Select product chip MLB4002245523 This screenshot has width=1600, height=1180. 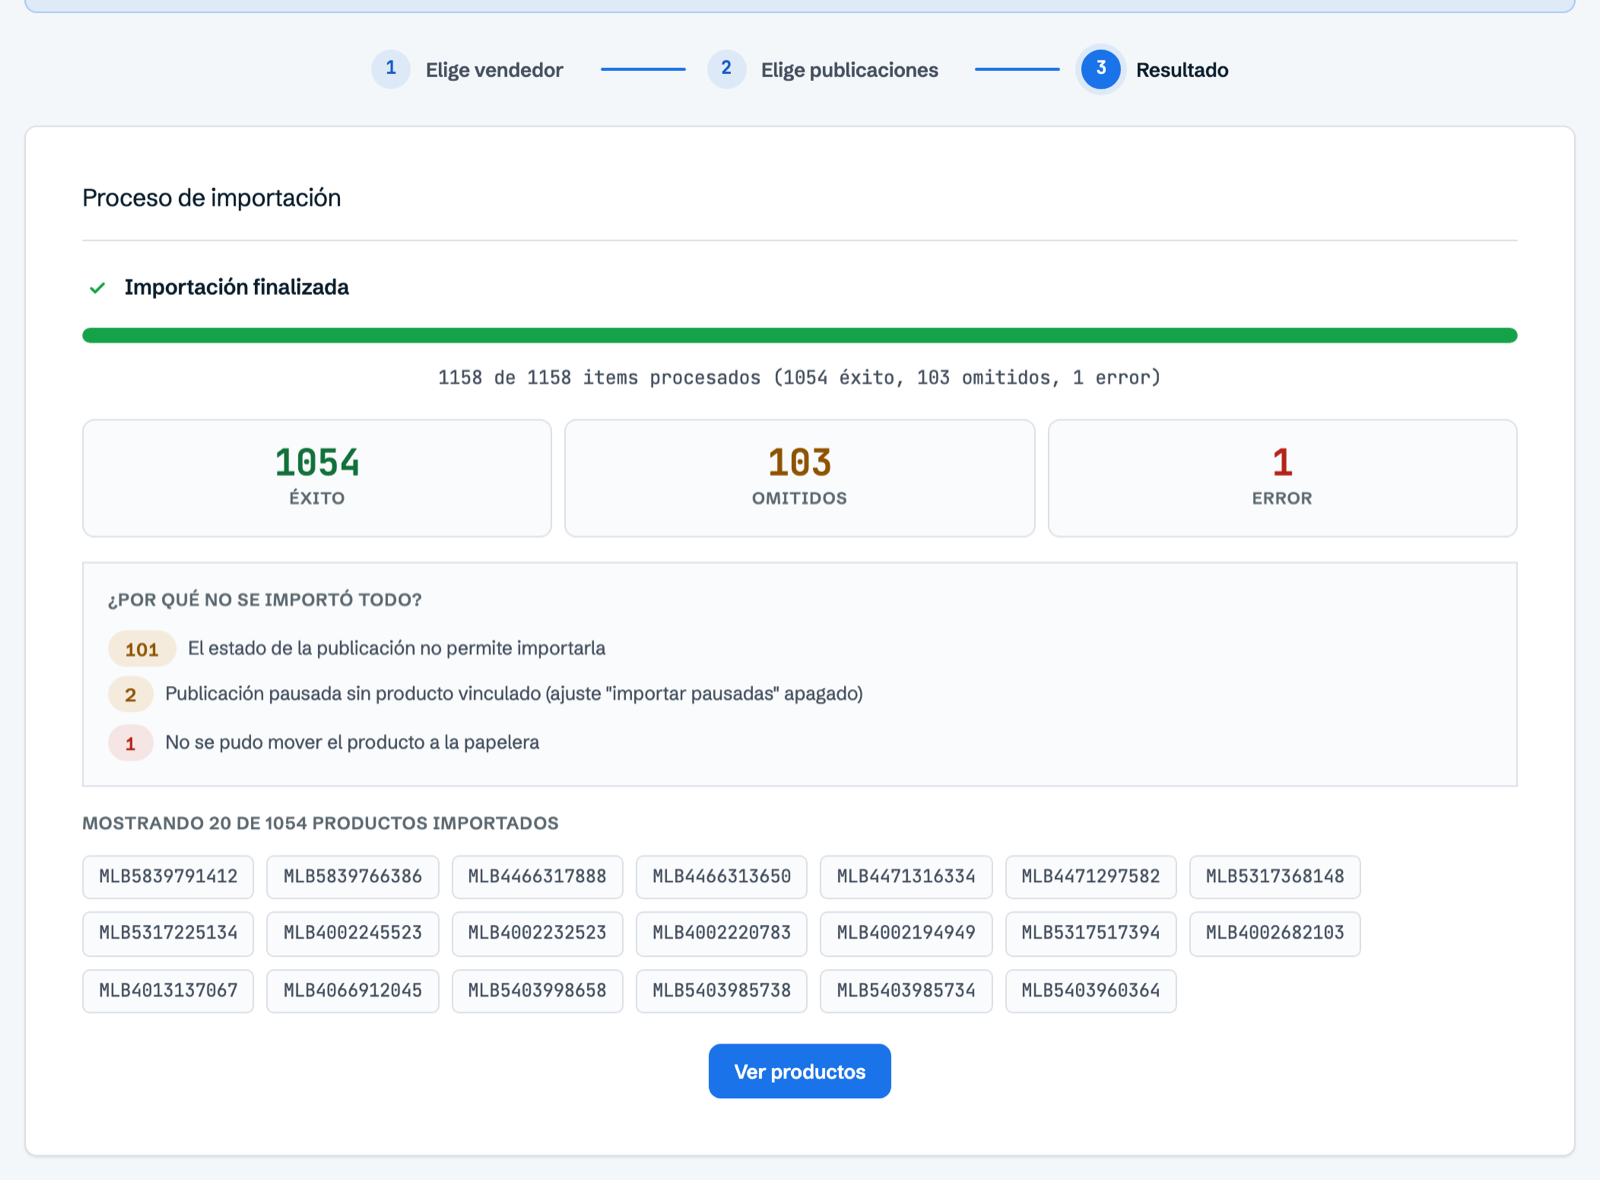point(353,933)
